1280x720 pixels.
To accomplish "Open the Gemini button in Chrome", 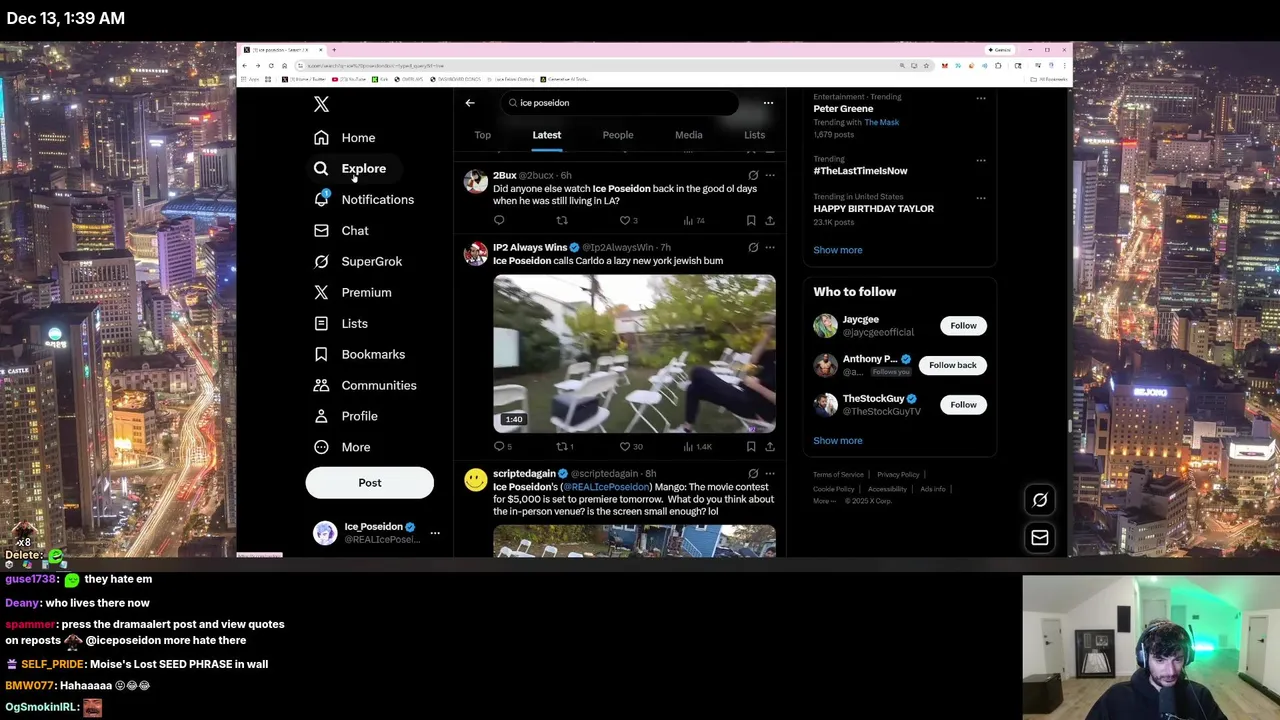I will (x=998, y=50).
